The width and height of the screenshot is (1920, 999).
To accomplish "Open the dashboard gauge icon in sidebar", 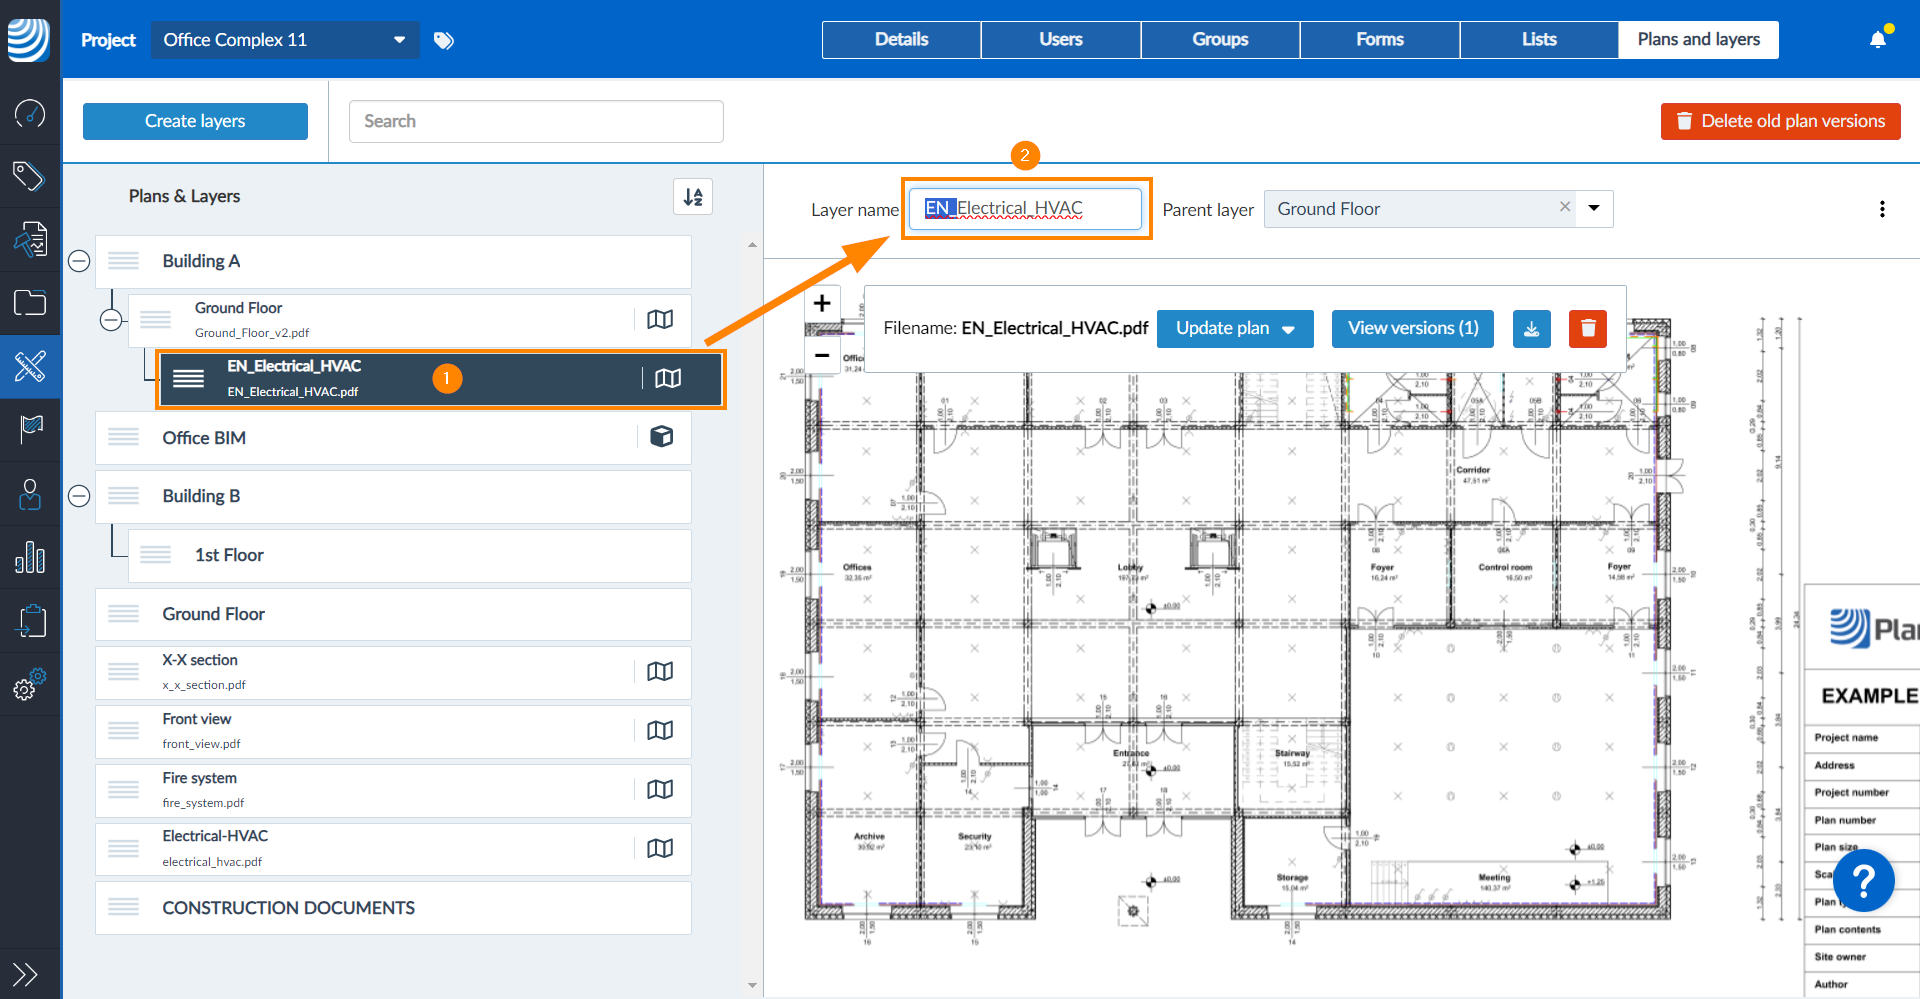I will click(30, 114).
